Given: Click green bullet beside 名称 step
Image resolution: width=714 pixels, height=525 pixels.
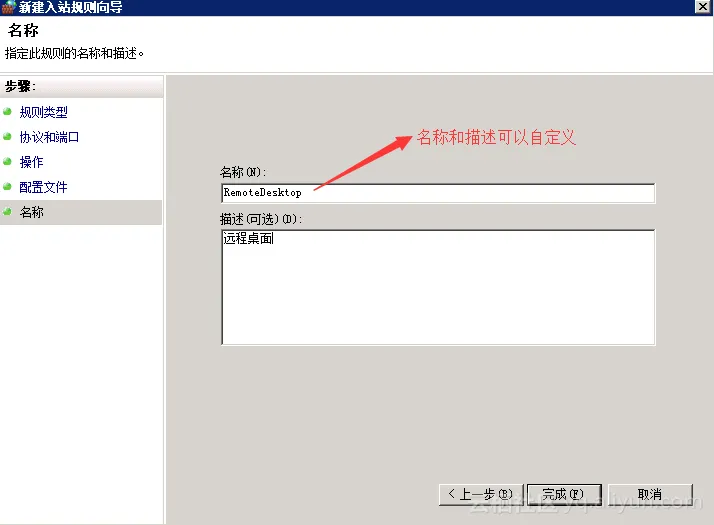Looking at the screenshot, I should (x=7, y=212).
